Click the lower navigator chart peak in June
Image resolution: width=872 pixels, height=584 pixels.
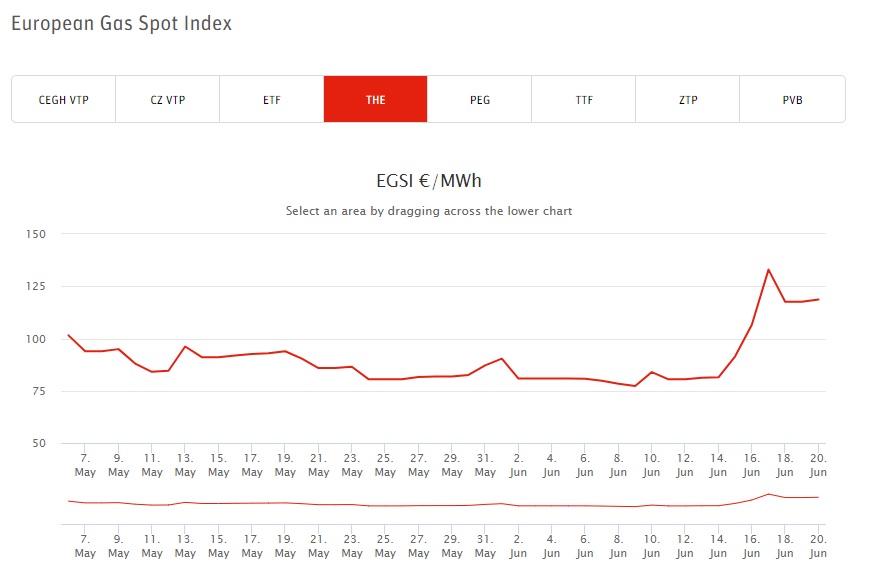tap(768, 493)
